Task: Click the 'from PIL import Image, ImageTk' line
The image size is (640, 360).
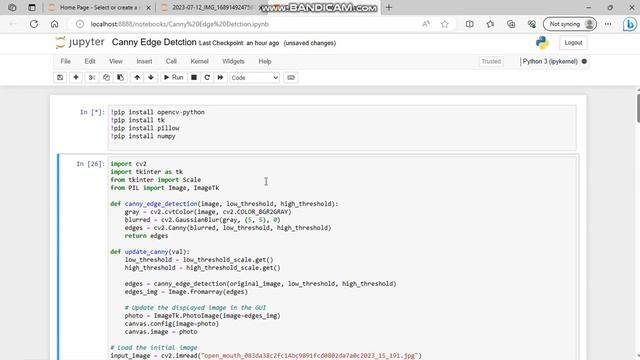Action: 164,188
